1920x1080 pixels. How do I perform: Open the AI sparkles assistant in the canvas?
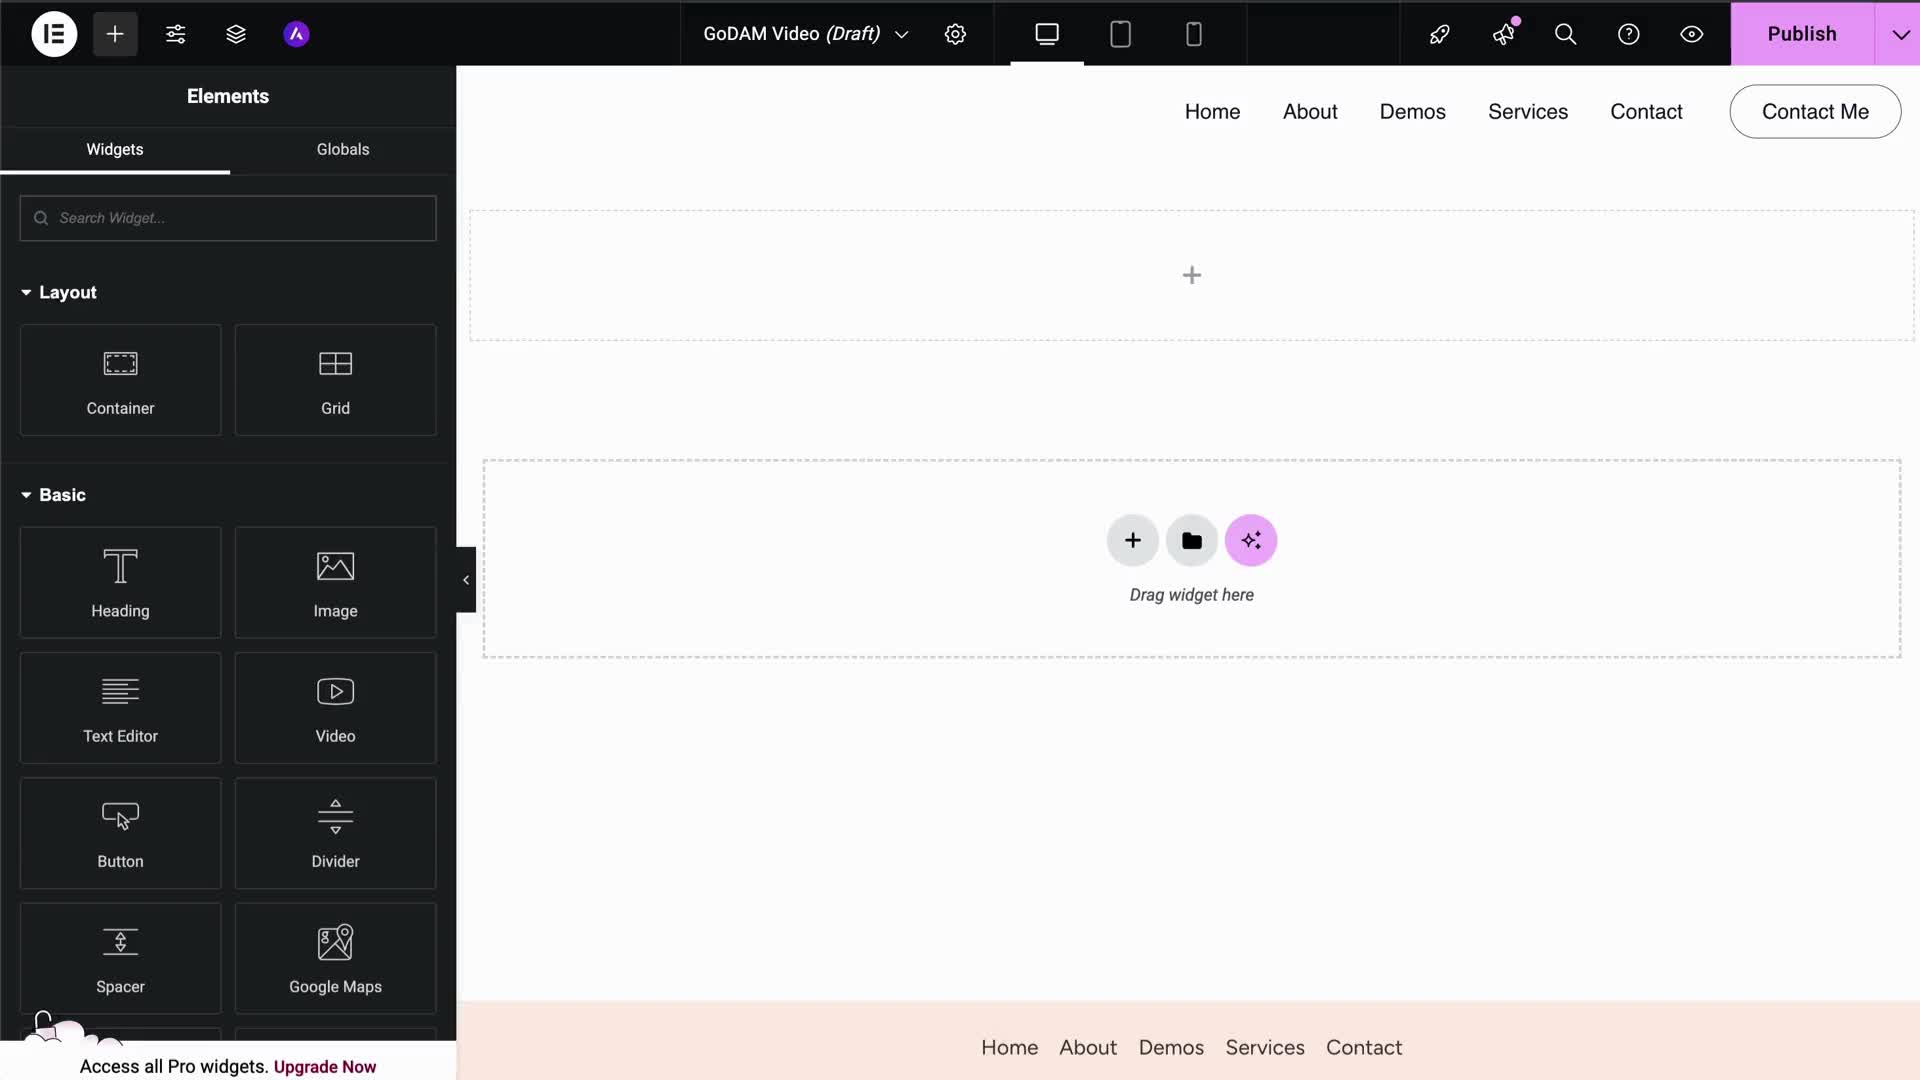(1251, 540)
